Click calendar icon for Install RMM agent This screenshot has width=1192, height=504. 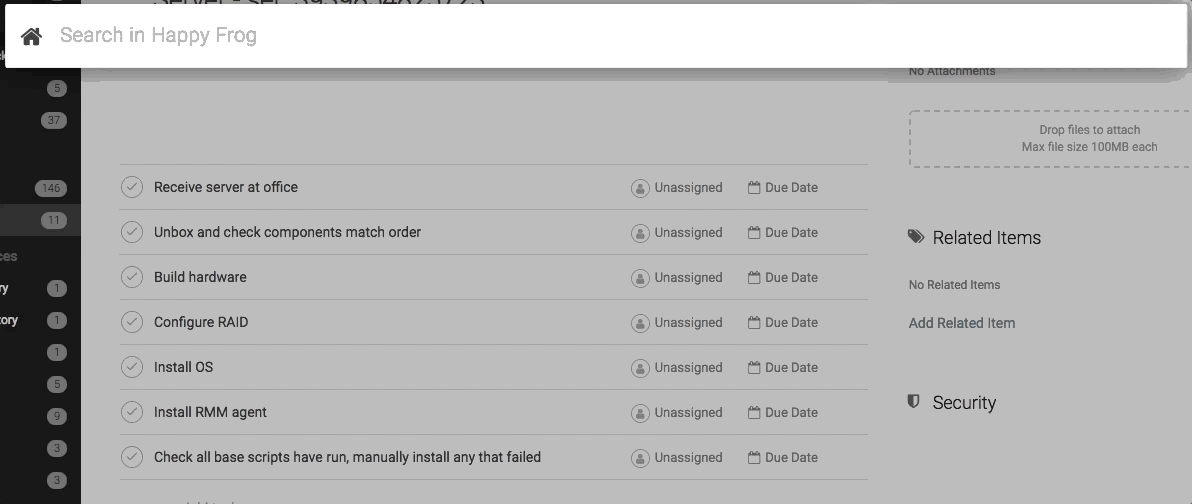point(754,412)
